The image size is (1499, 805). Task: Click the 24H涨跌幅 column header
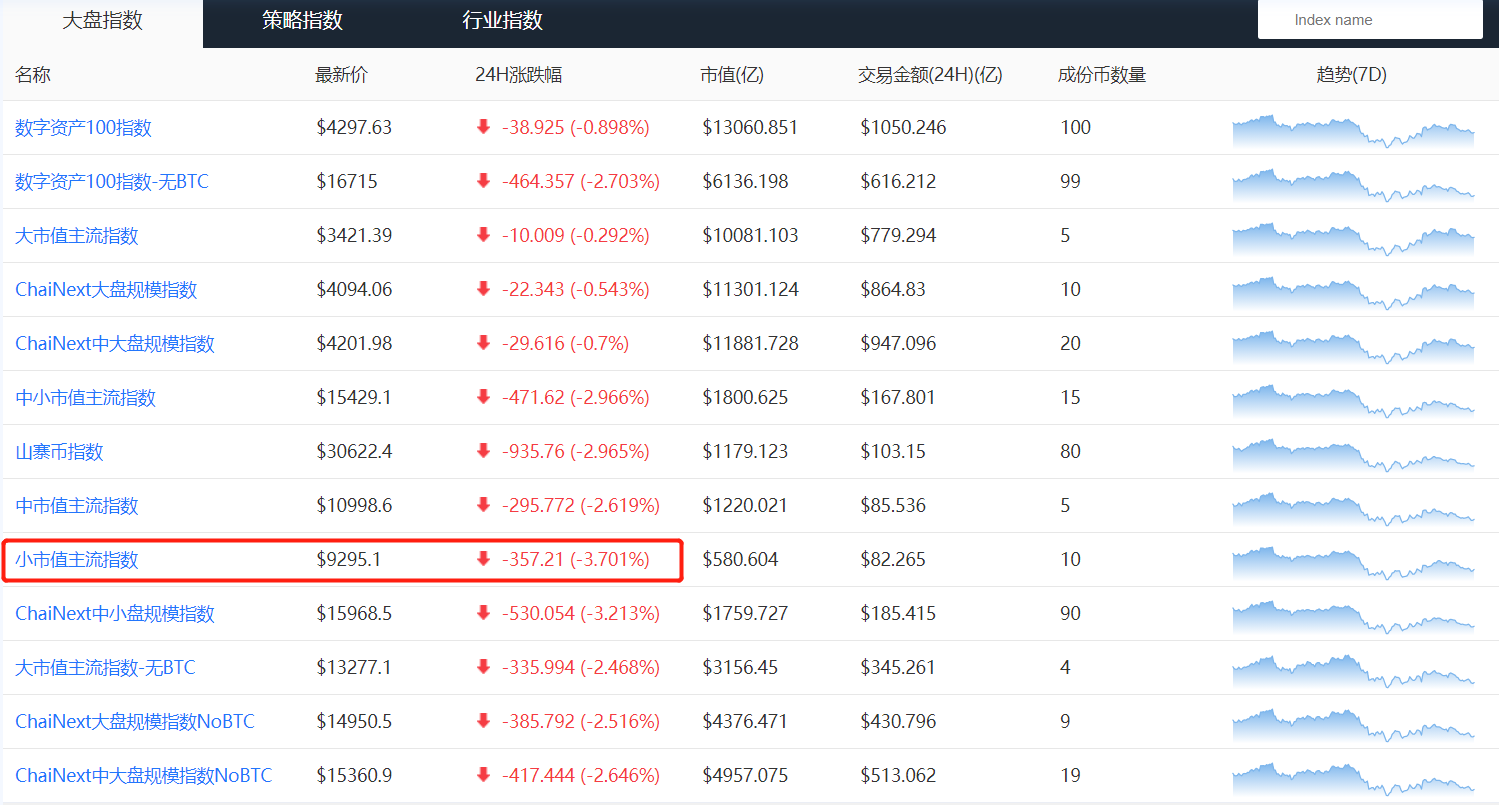[x=518, y=75]
